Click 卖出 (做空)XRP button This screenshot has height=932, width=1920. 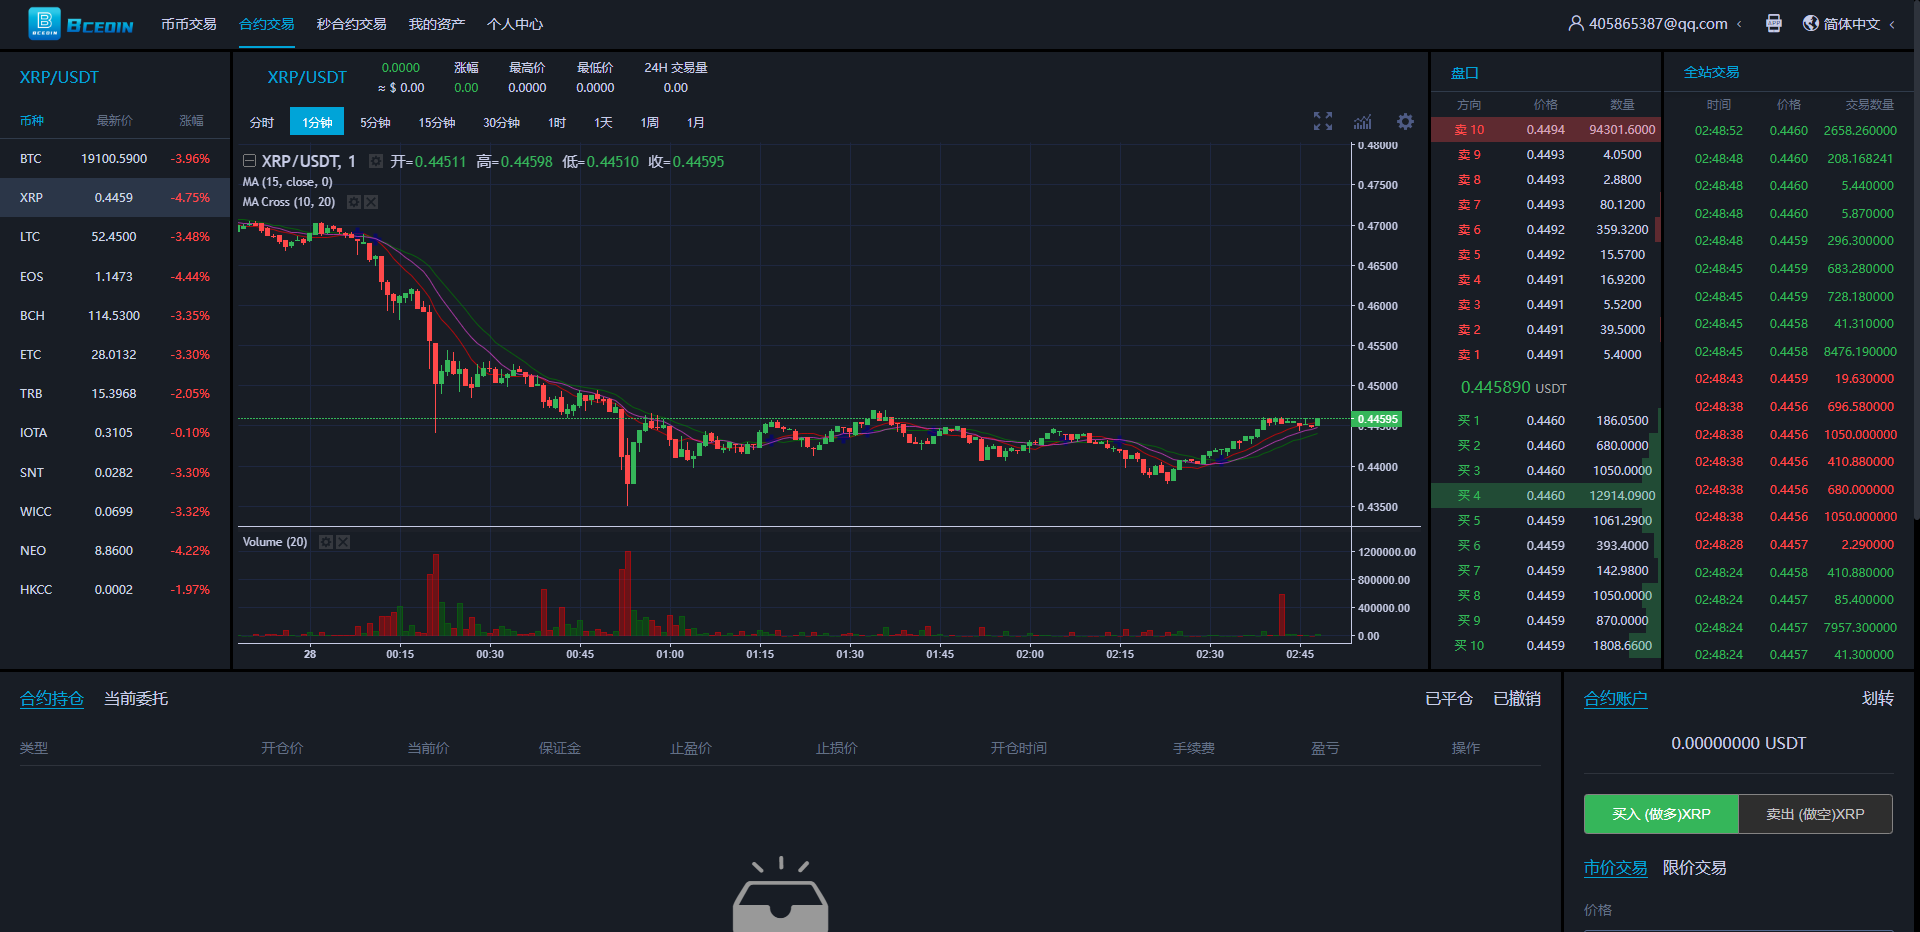[1816, 814]
